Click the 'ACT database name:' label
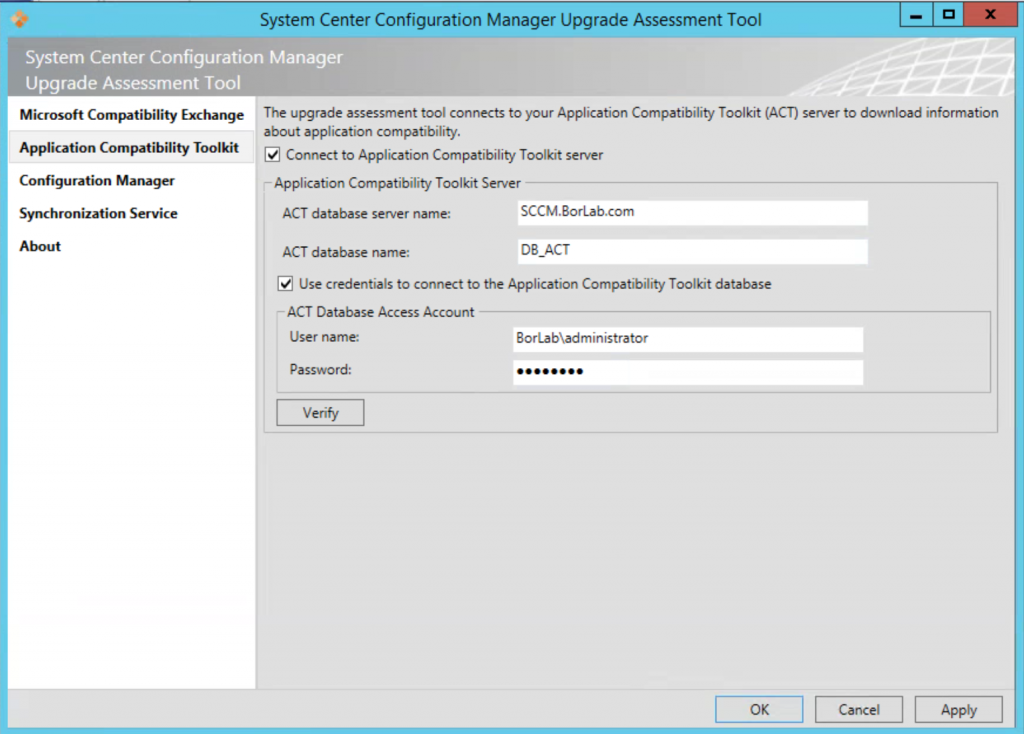1024x734 pixels. tap(345, 252)
